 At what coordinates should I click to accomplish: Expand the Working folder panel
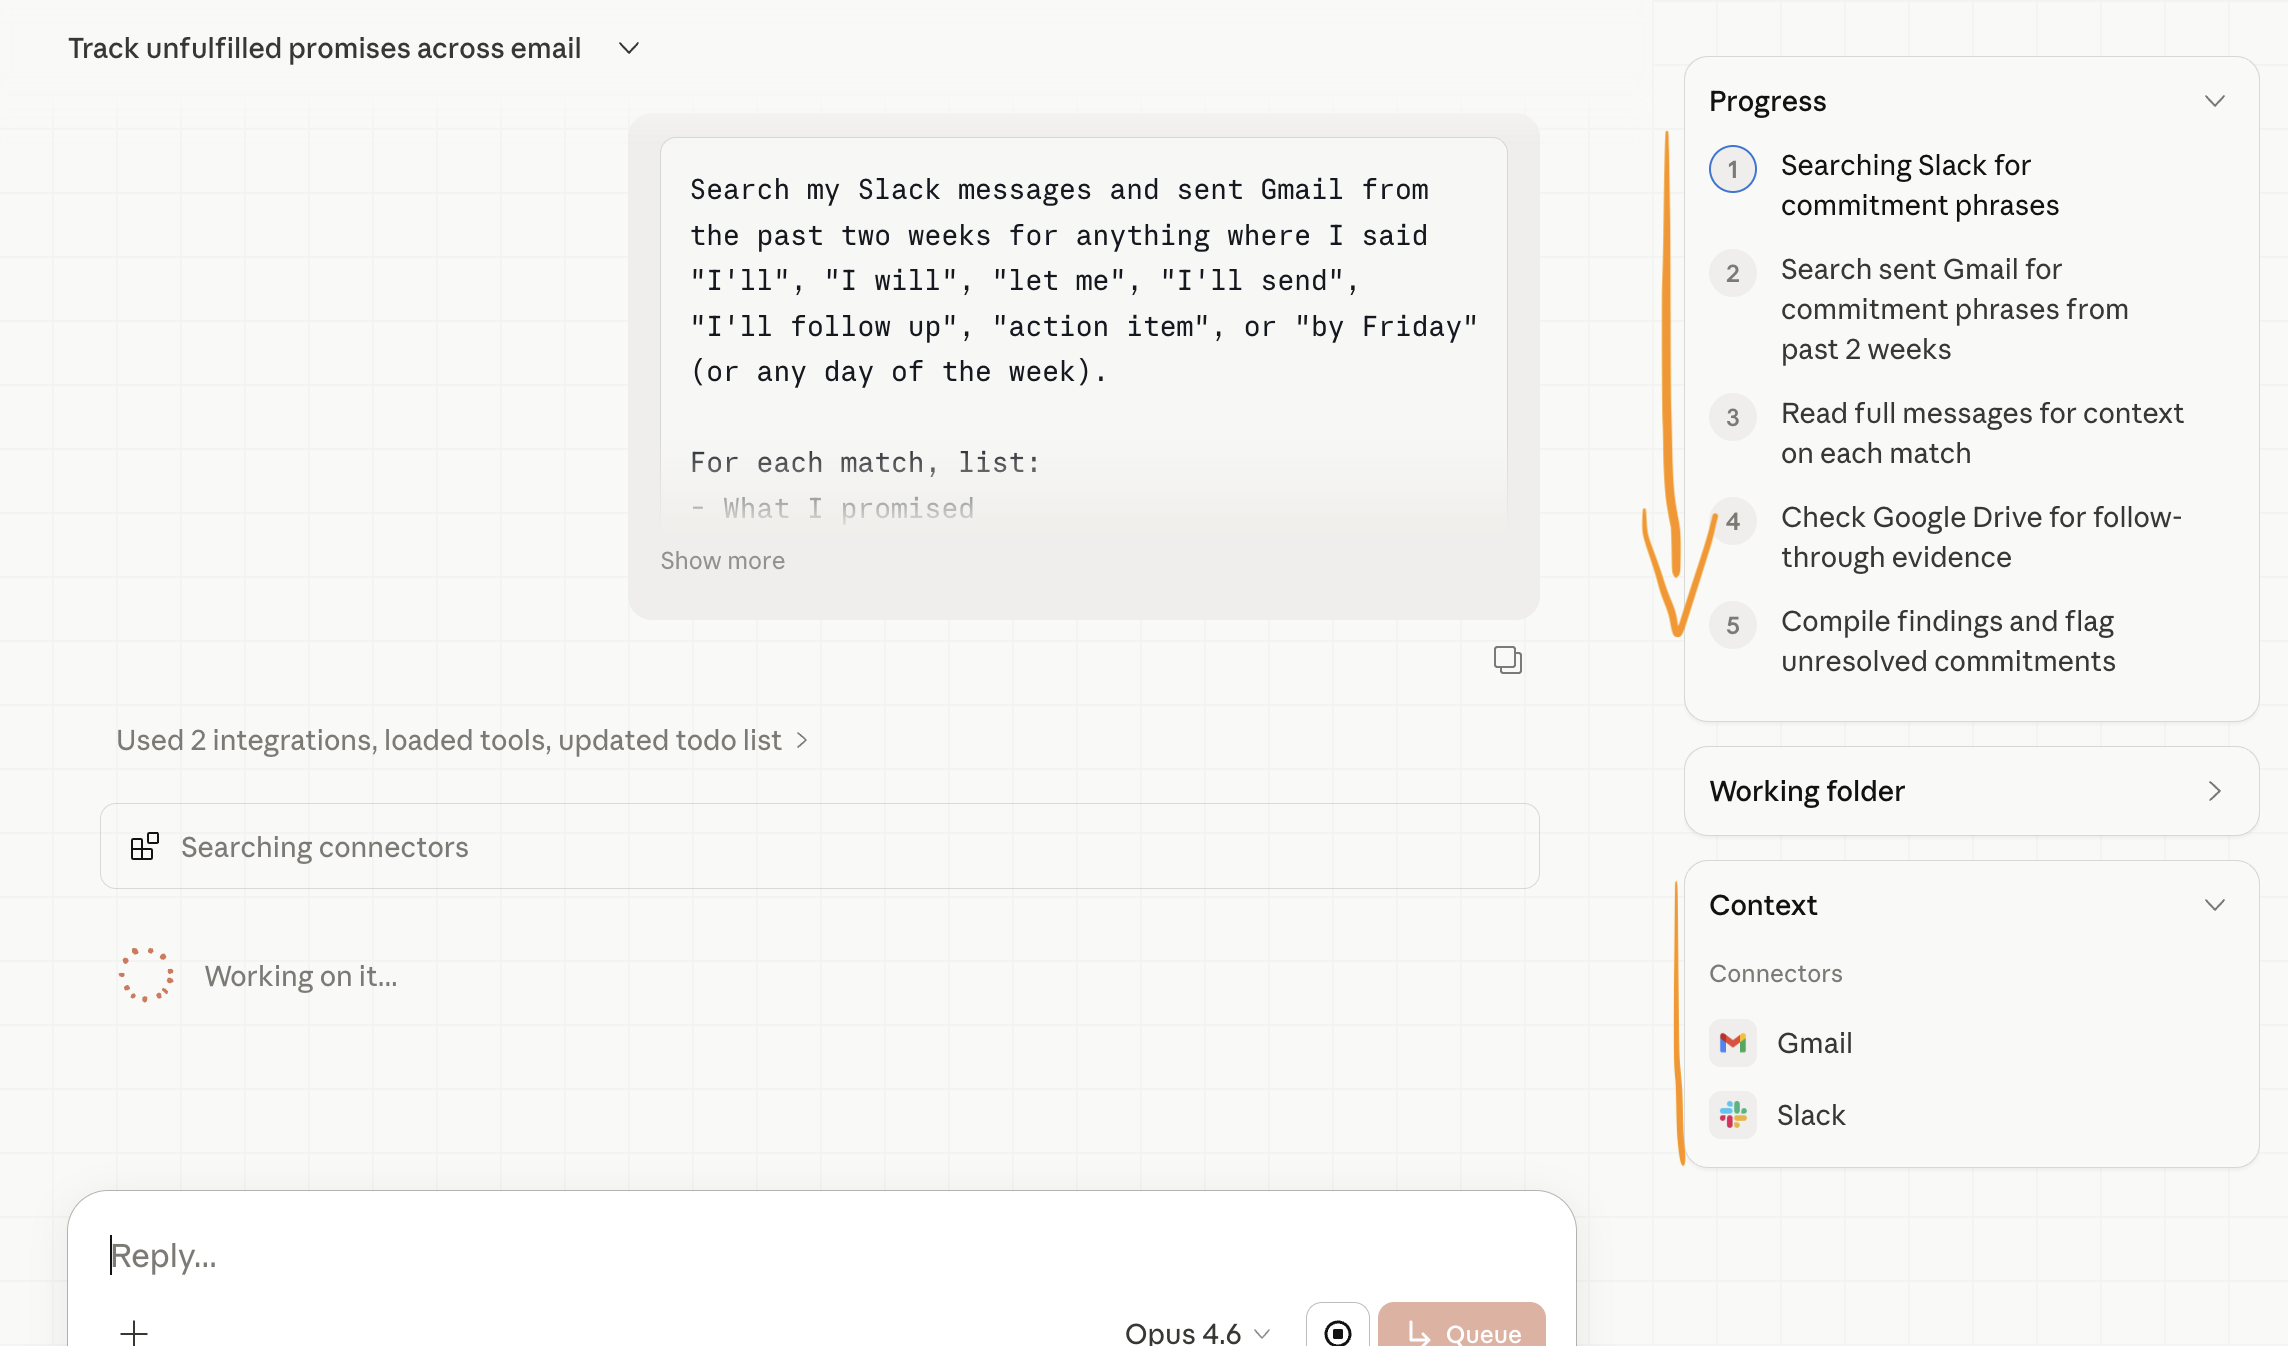(x=2215, y=791)
